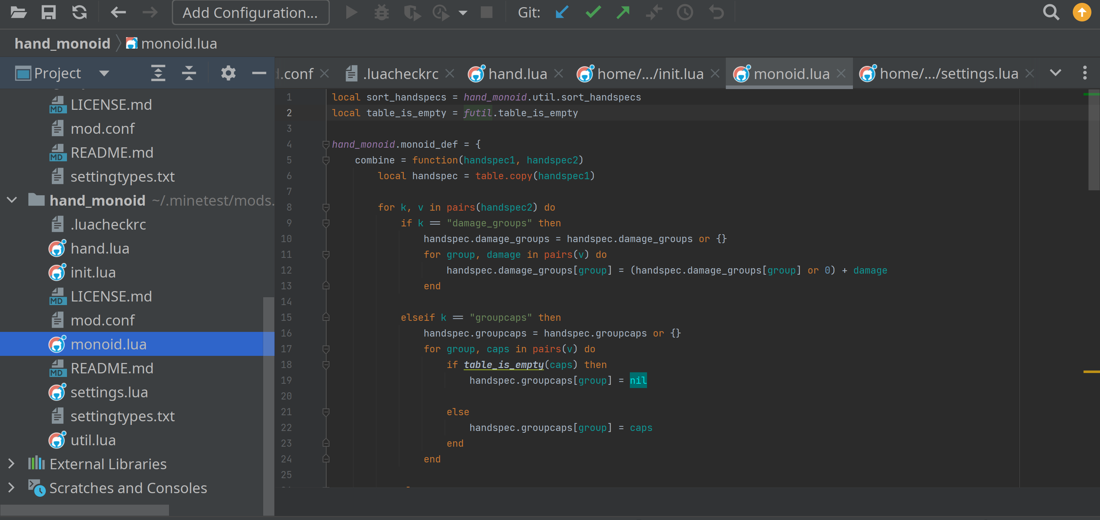This screenshot has width=1100, height=520.
Task: Click the yellow warning stripe marker
Action: [1091, 371]
